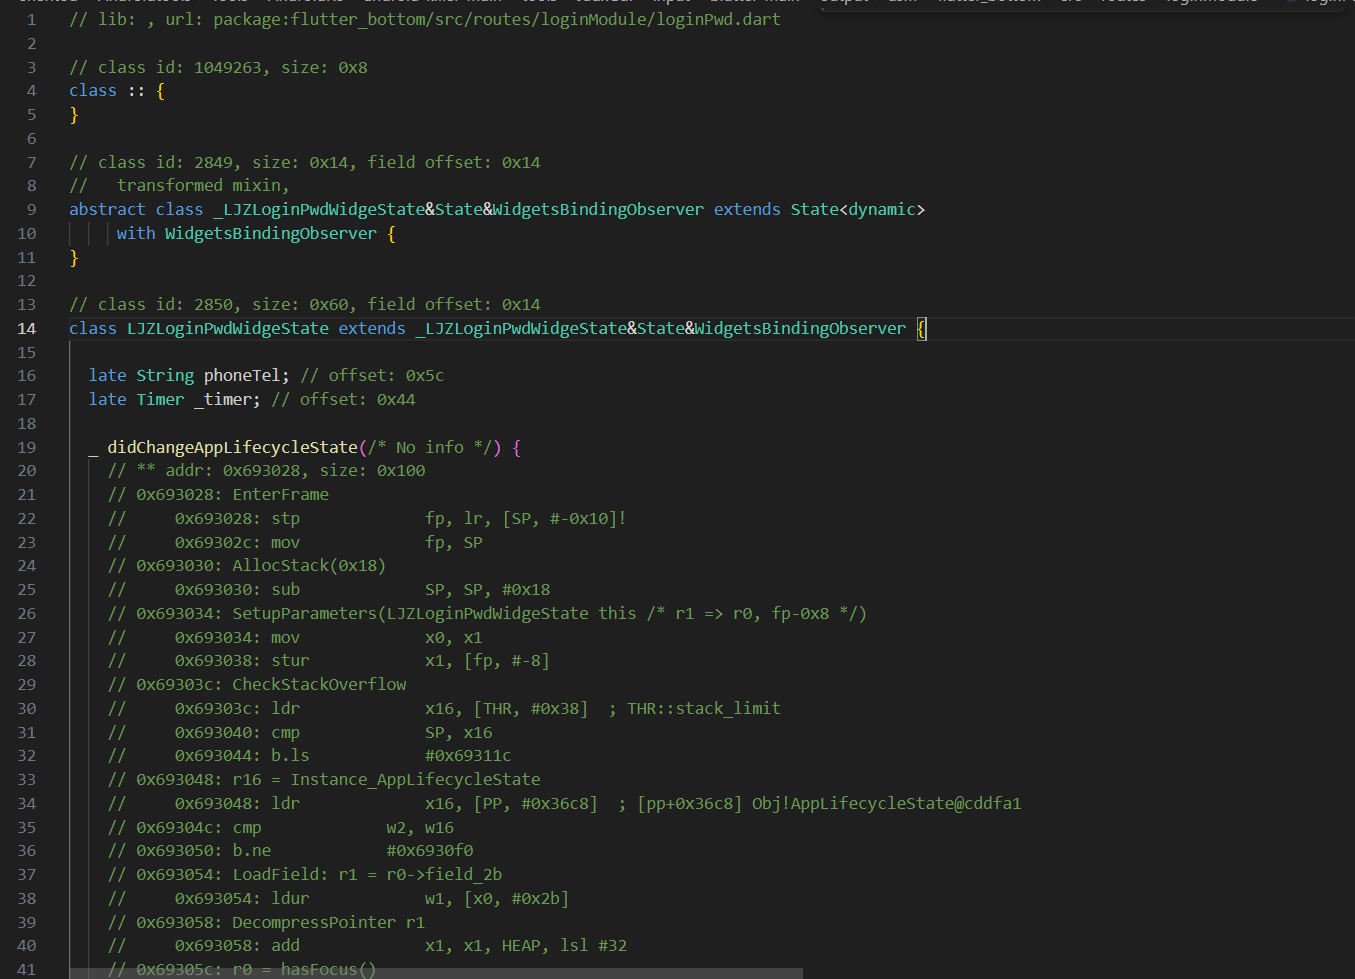The width and height of the screenshot is (1355, 979).
Task: Click the 'CheckStackOverflow' comment
Action: pos(319,684)
